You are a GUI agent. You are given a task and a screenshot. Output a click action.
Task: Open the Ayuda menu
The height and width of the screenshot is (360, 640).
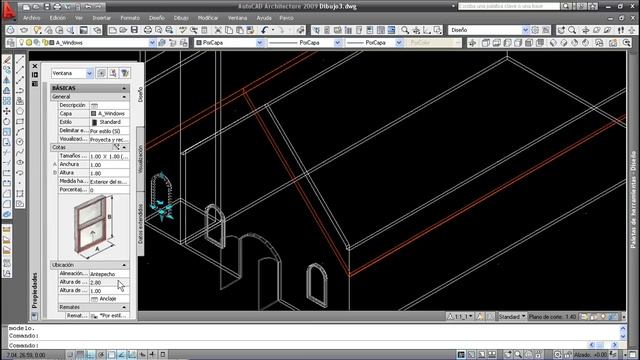pos(264,18)
